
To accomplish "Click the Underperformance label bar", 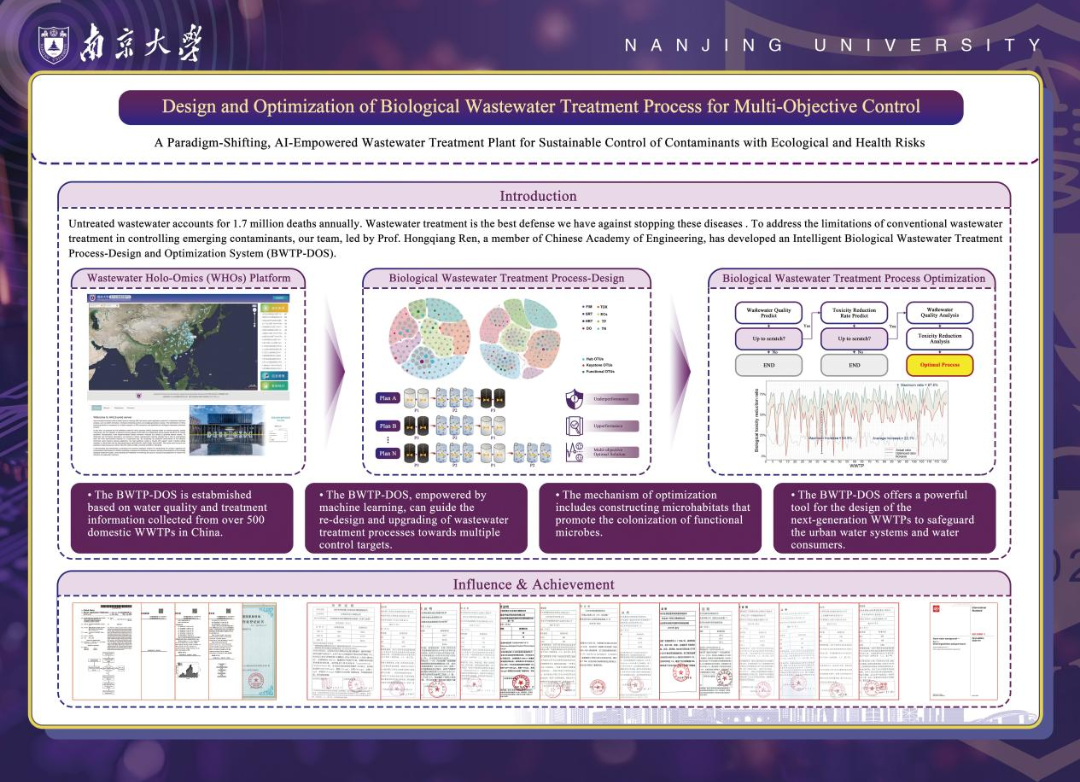I will point(611,399).
